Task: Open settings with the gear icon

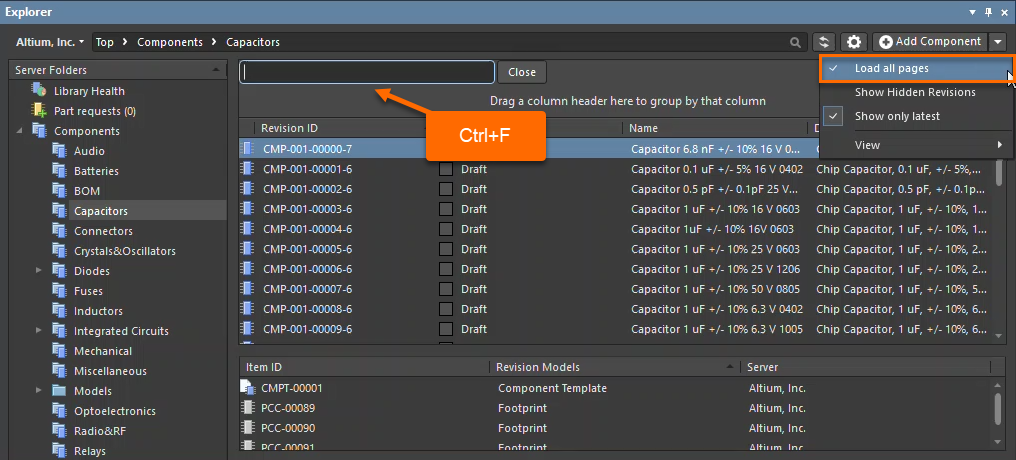Action: click(854, 42)
